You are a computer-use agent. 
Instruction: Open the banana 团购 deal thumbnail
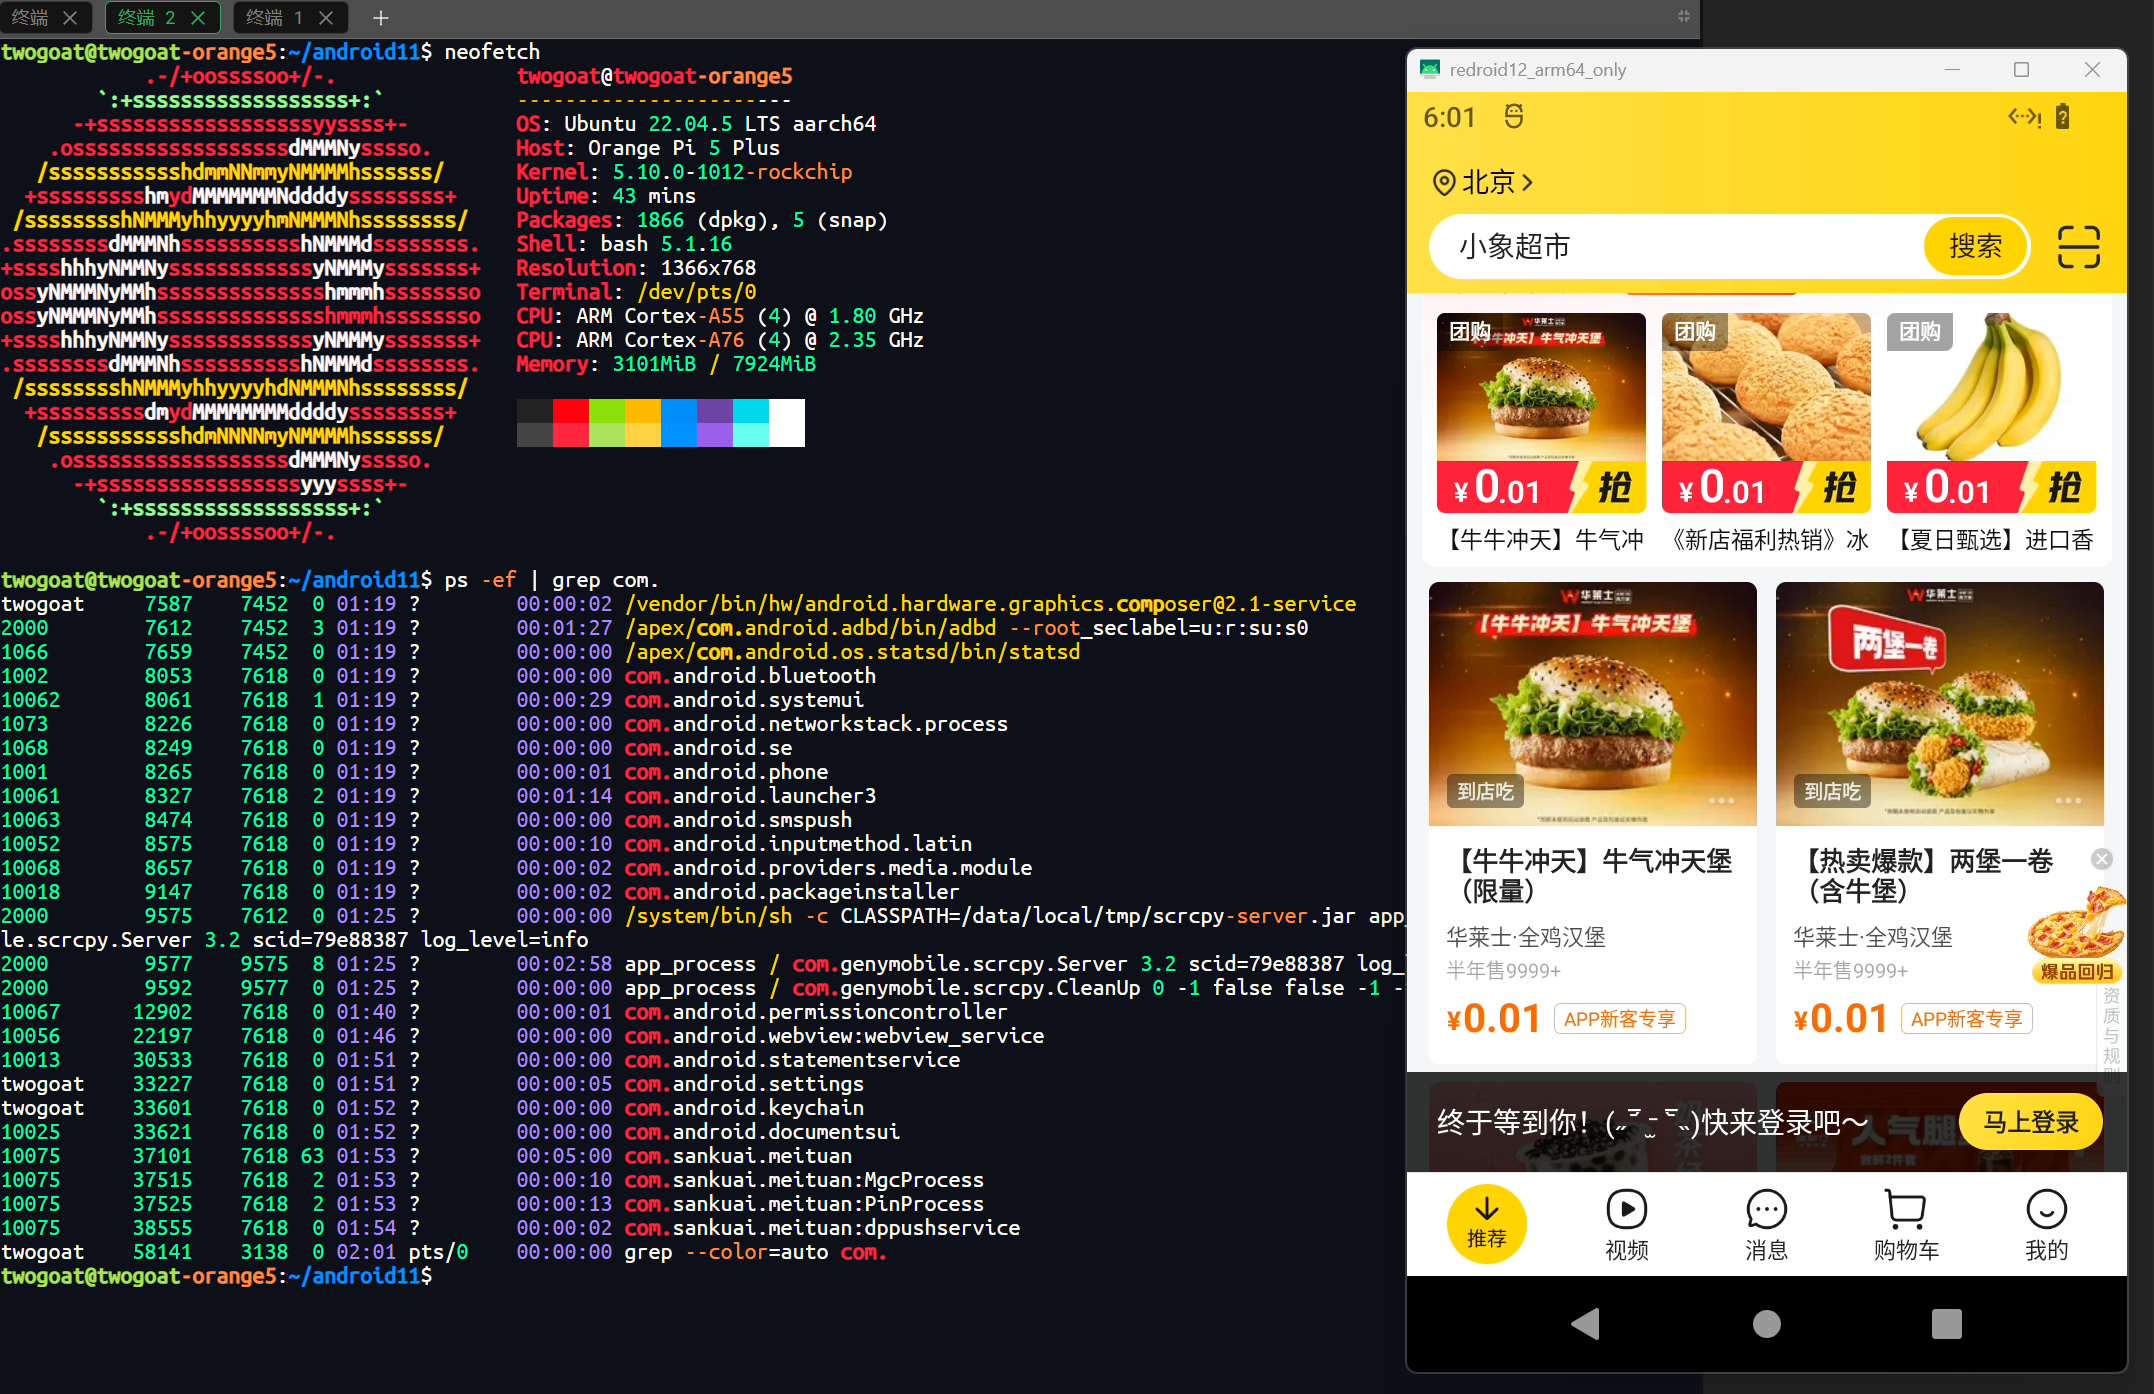(1991, 388)
